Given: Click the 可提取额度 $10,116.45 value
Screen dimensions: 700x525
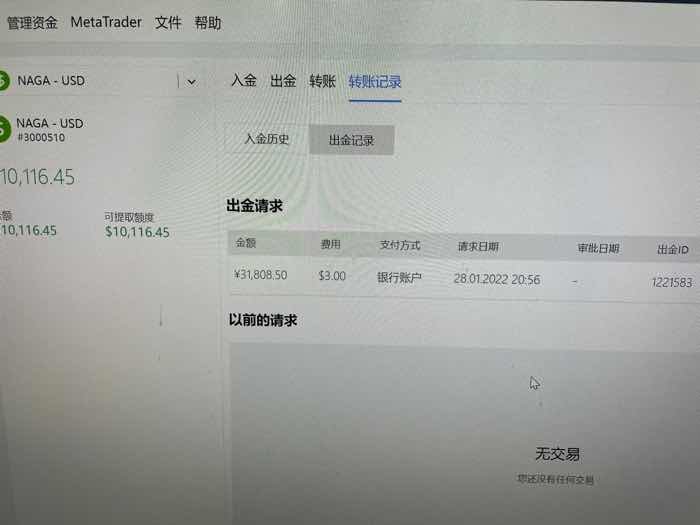Looking at the screenshot, I should (x=137, y=232).
